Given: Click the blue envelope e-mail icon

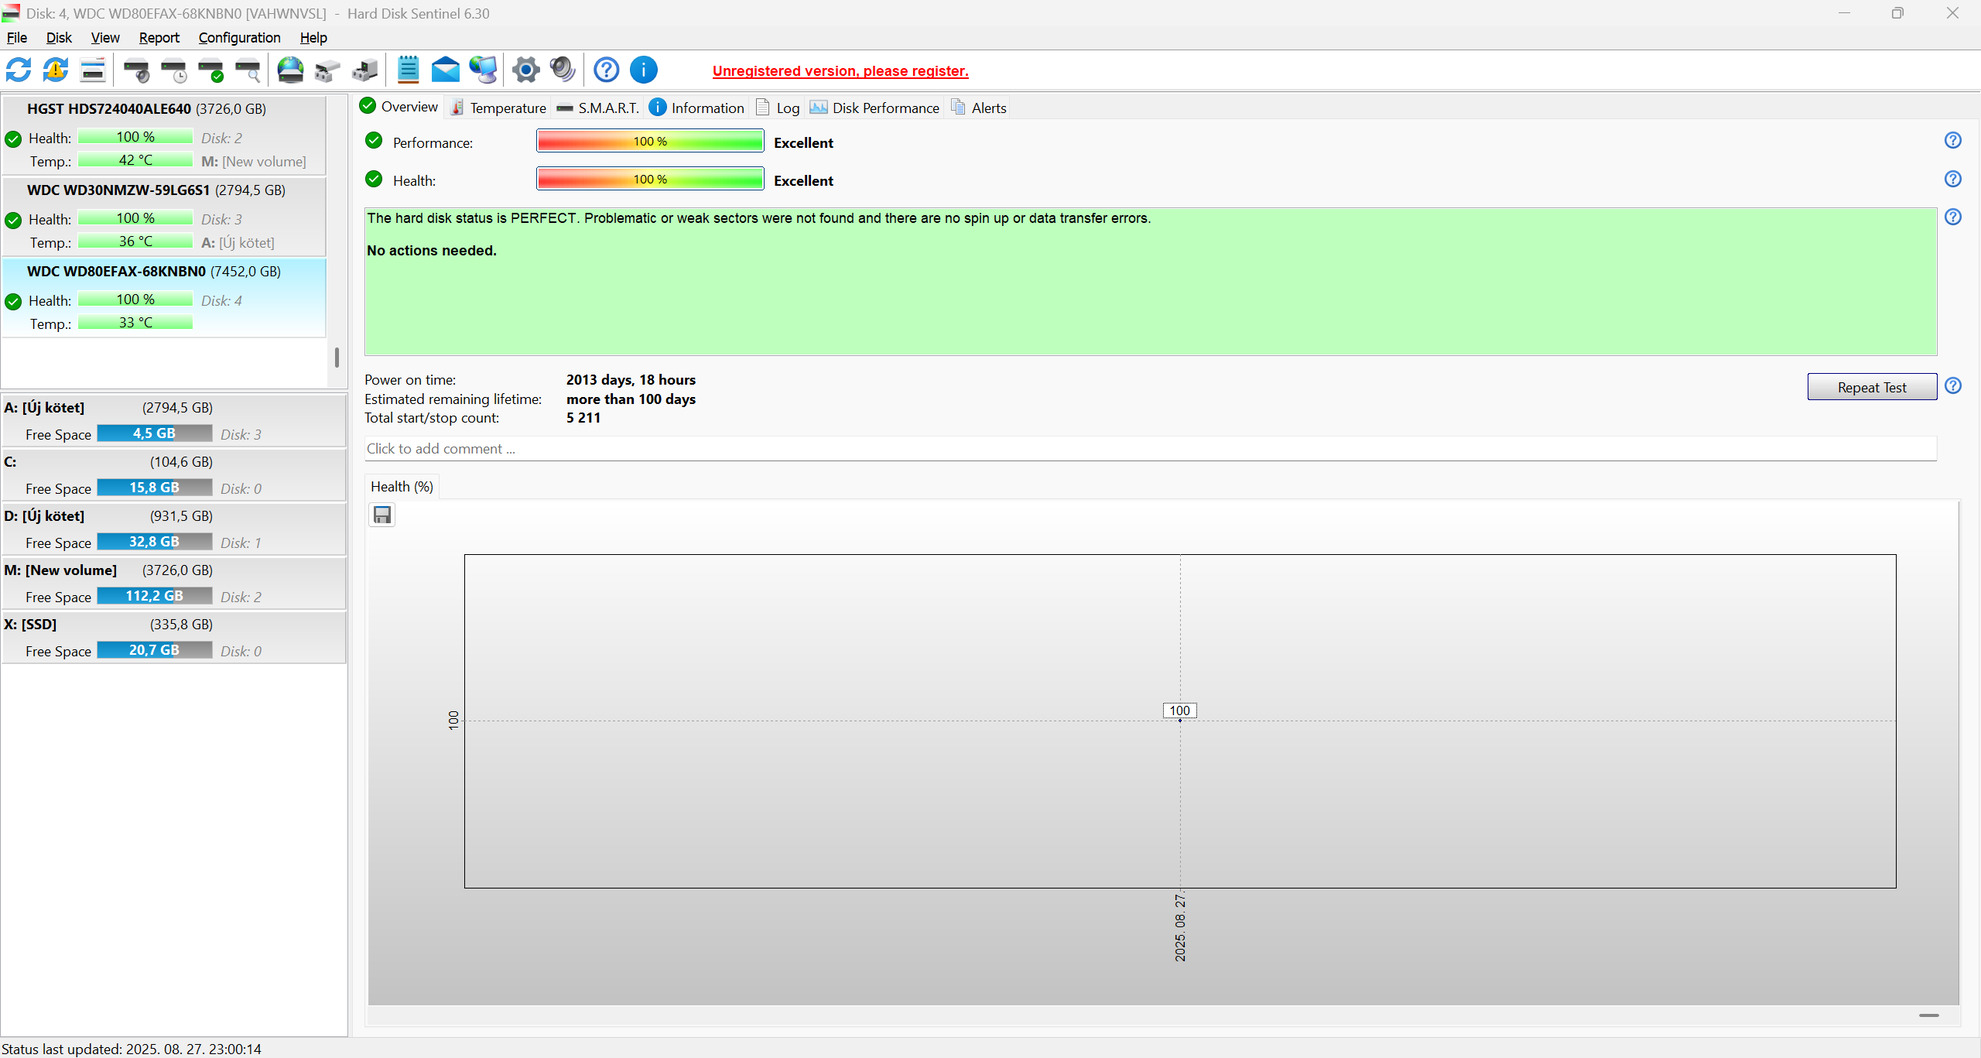Looking at the screenshot, I should (446, 70).
